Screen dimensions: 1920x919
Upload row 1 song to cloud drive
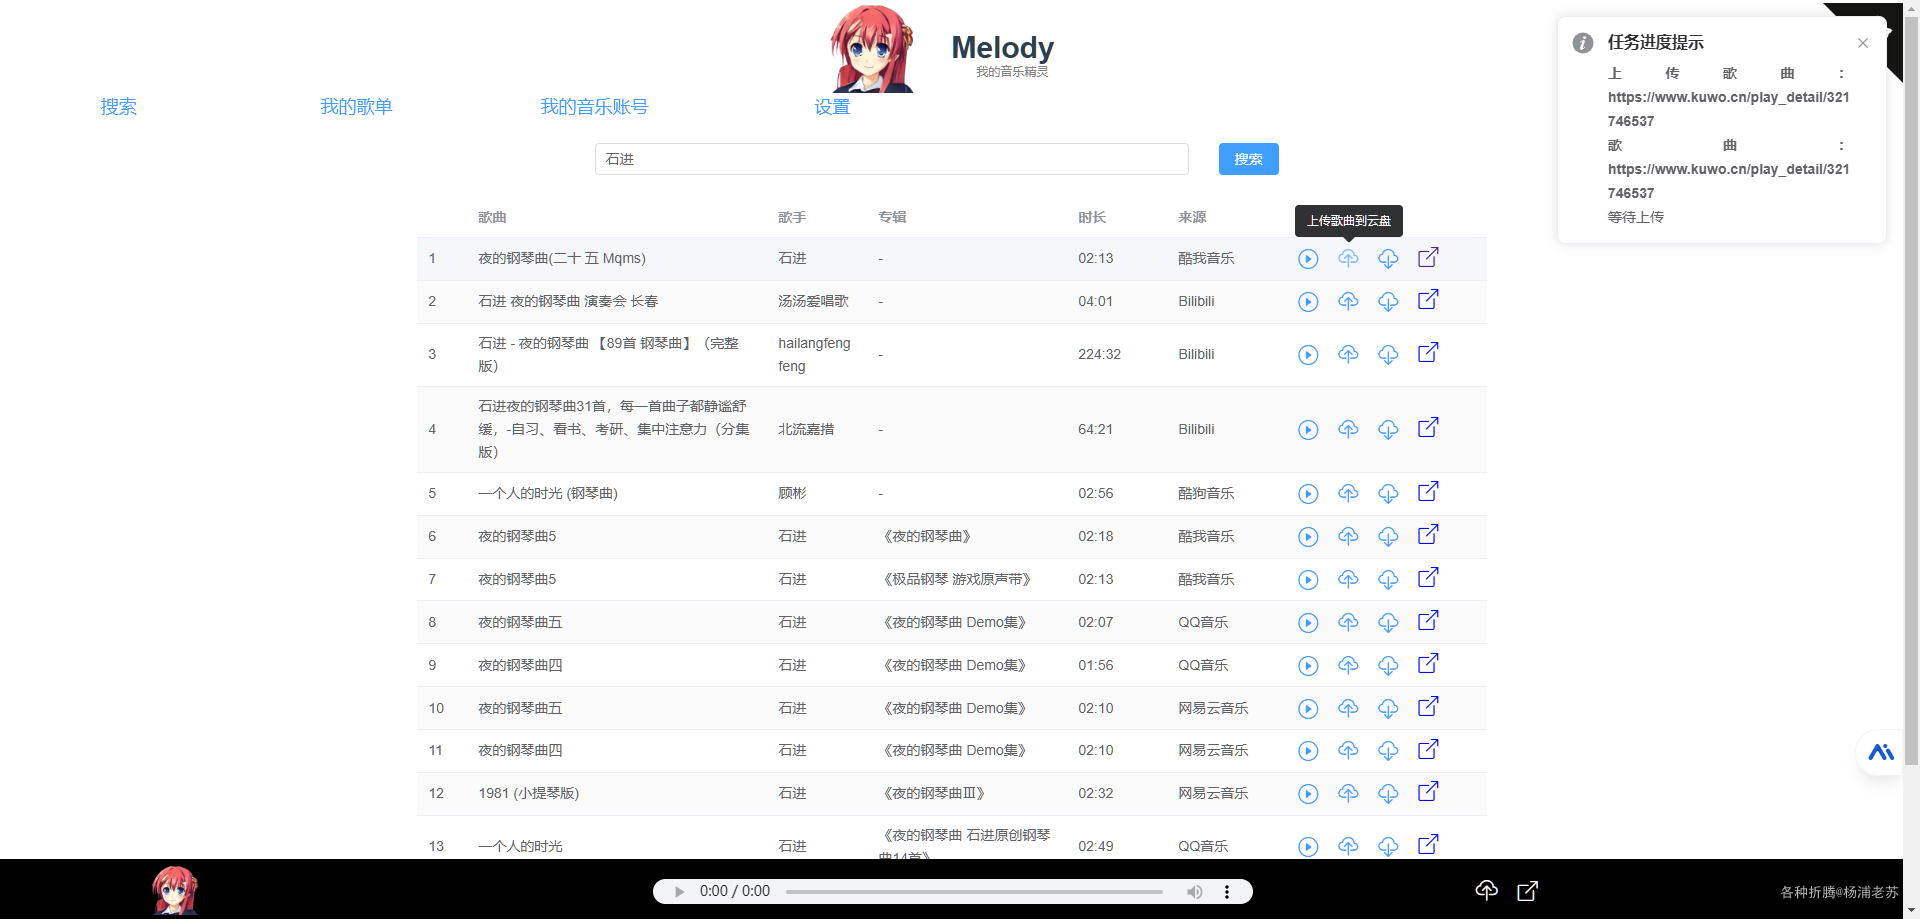[1348, 259]
